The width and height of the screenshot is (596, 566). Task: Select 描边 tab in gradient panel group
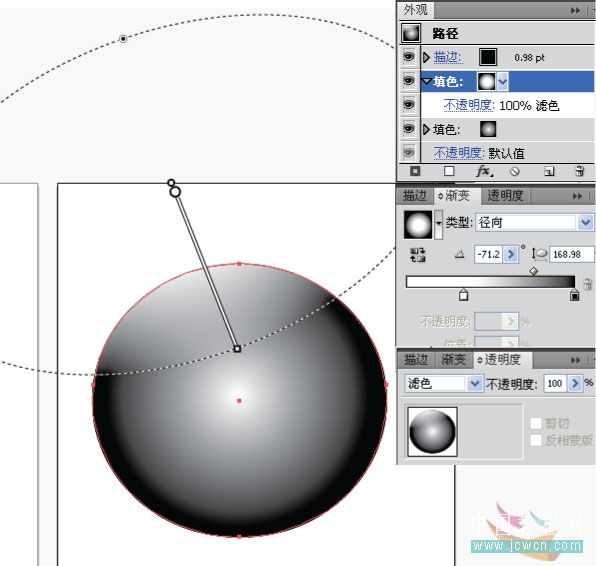(414, 196)
